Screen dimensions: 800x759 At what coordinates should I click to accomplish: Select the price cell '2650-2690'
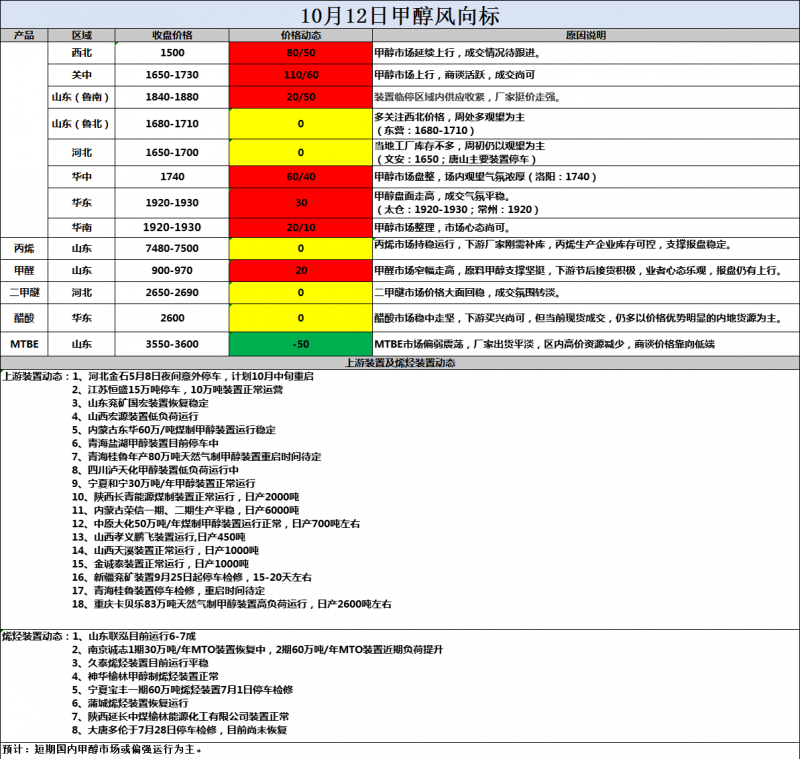point(172,292)
